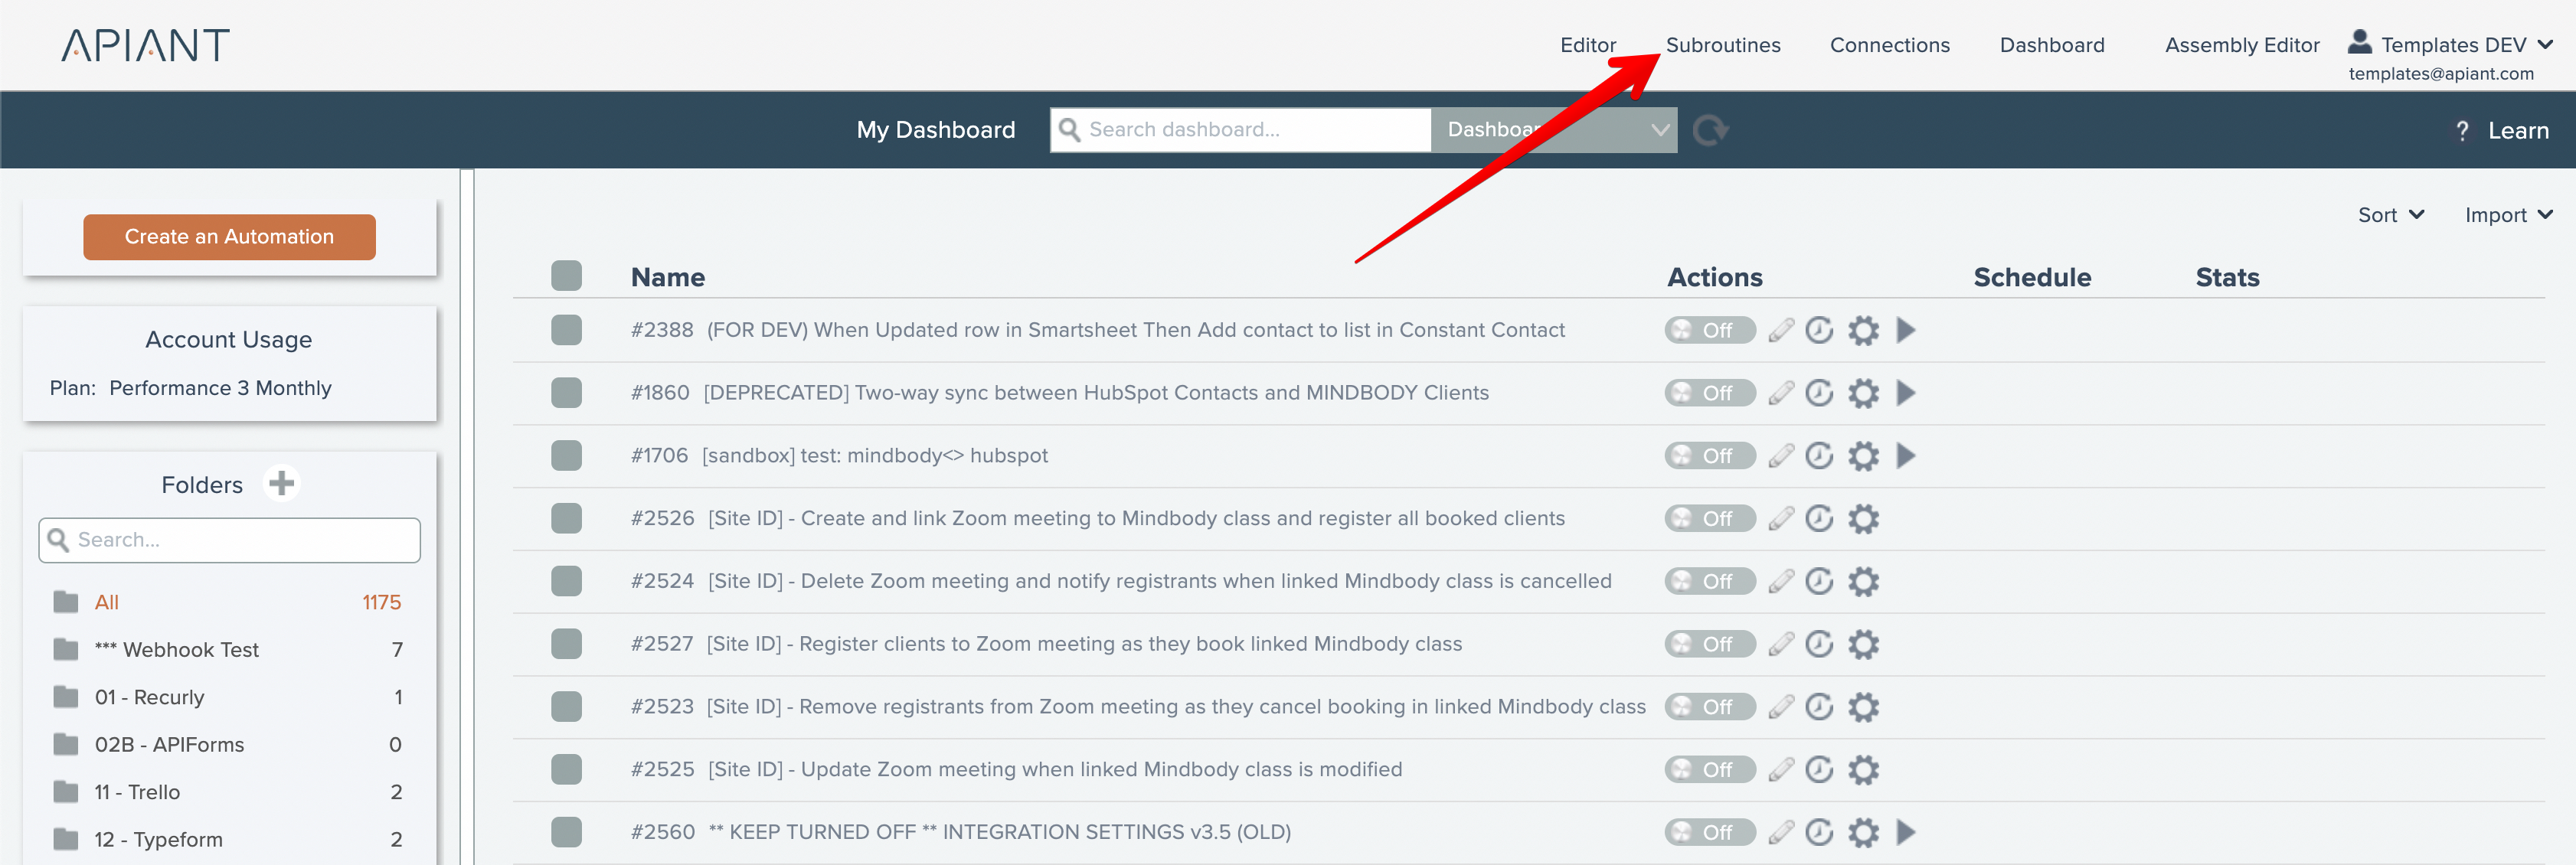
Task: Click the edit pencil icon for automation #2388
Action: [1780, 330]
